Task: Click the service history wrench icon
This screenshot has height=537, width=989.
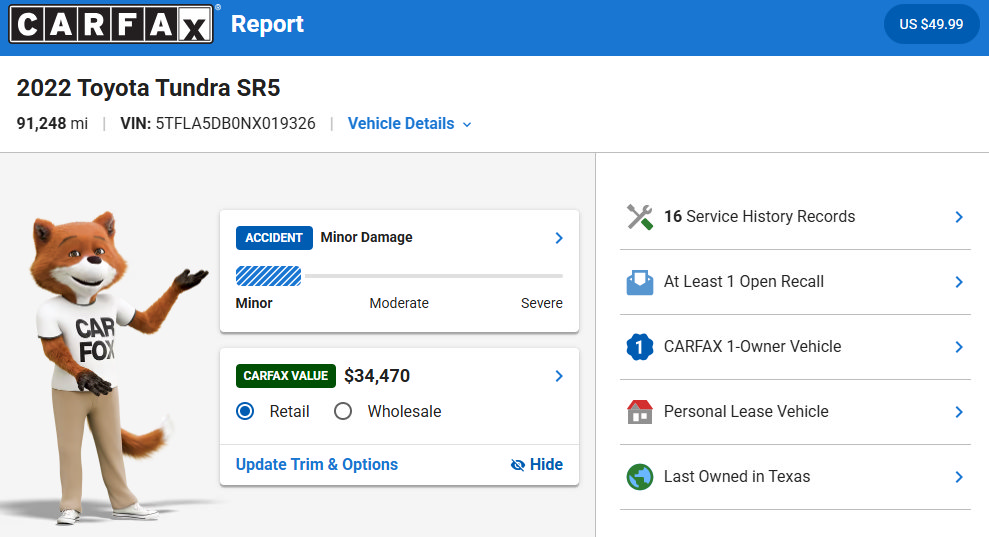Action: click(640, 217)
